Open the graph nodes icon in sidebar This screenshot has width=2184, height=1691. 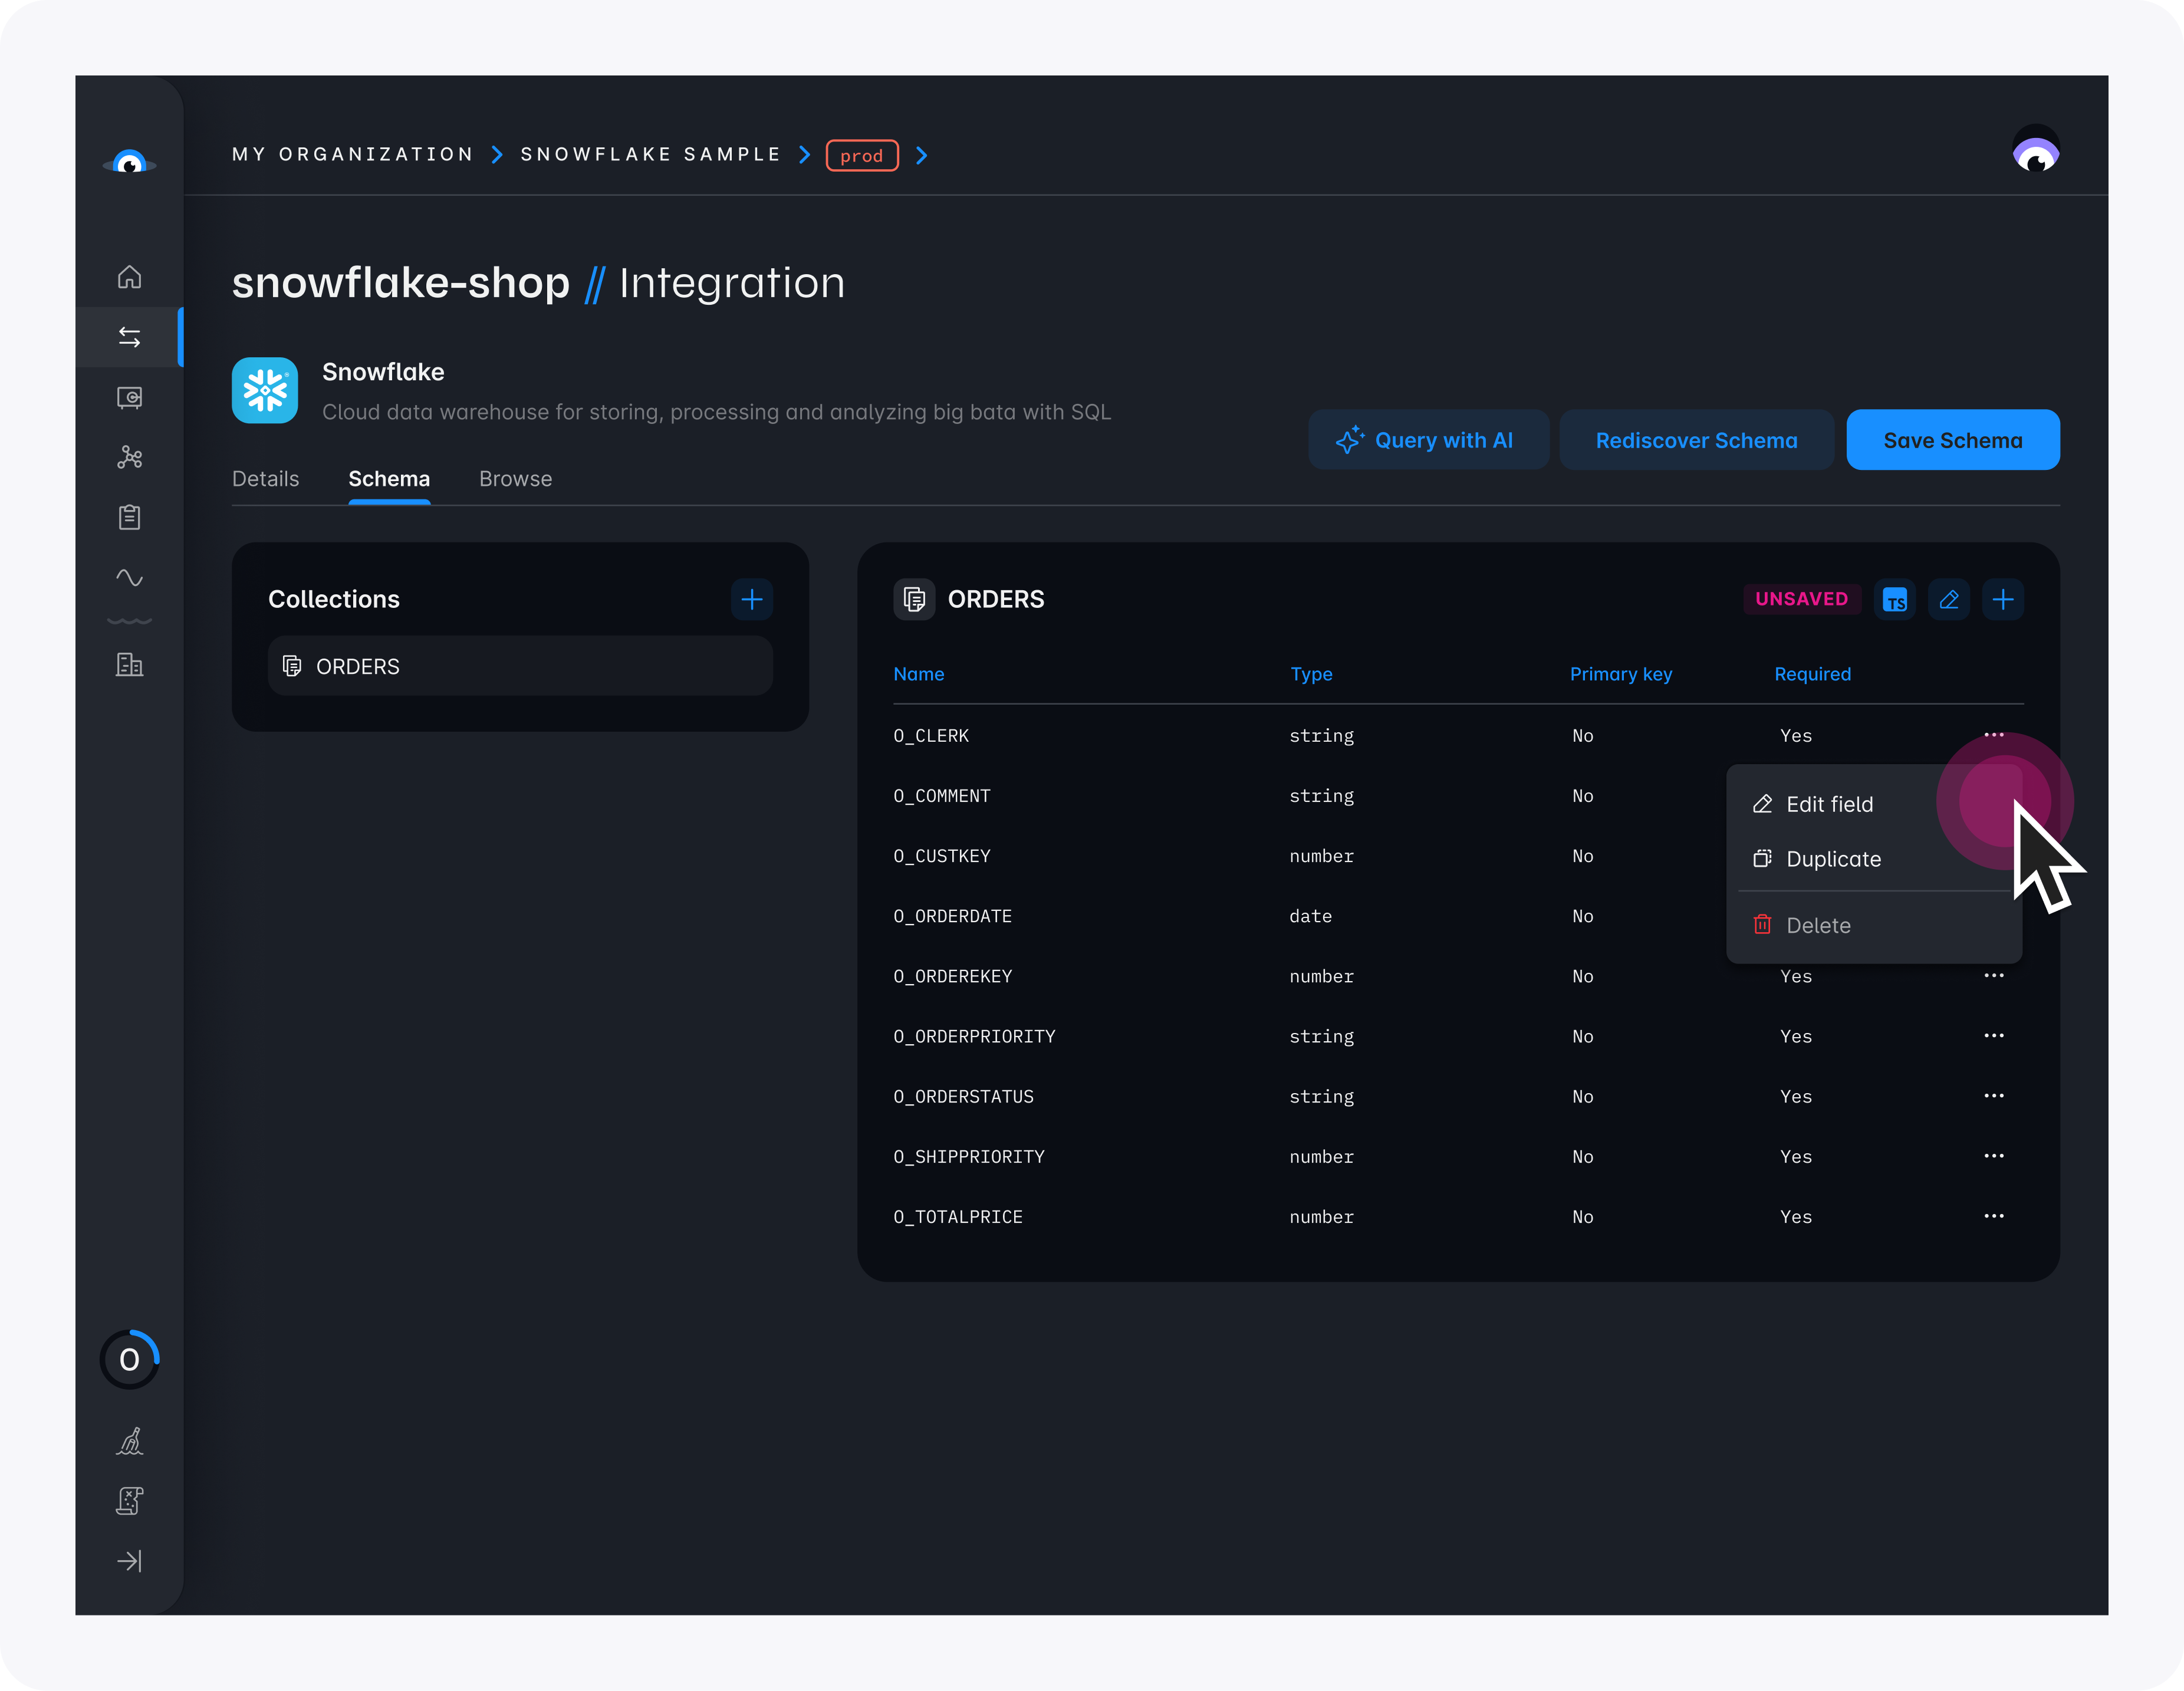(129, 457)
